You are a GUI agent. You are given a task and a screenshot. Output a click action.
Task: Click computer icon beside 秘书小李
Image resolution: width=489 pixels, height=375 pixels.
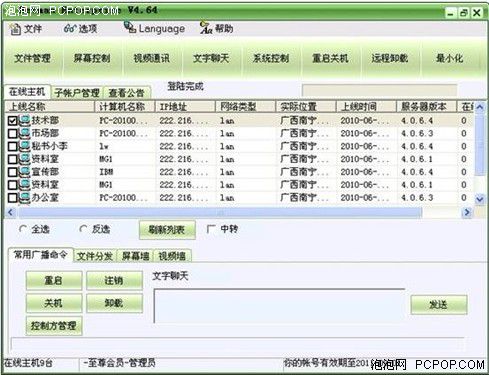[24, 146]
